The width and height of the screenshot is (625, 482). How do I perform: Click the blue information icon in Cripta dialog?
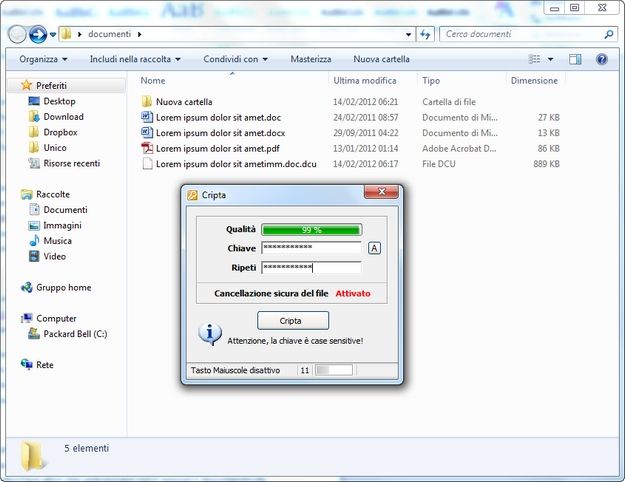click(209, 334)
